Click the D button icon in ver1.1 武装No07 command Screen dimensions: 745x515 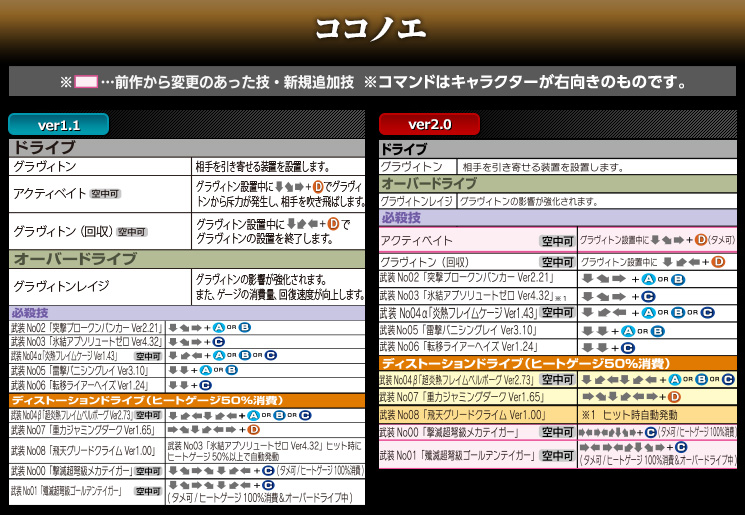254,430
